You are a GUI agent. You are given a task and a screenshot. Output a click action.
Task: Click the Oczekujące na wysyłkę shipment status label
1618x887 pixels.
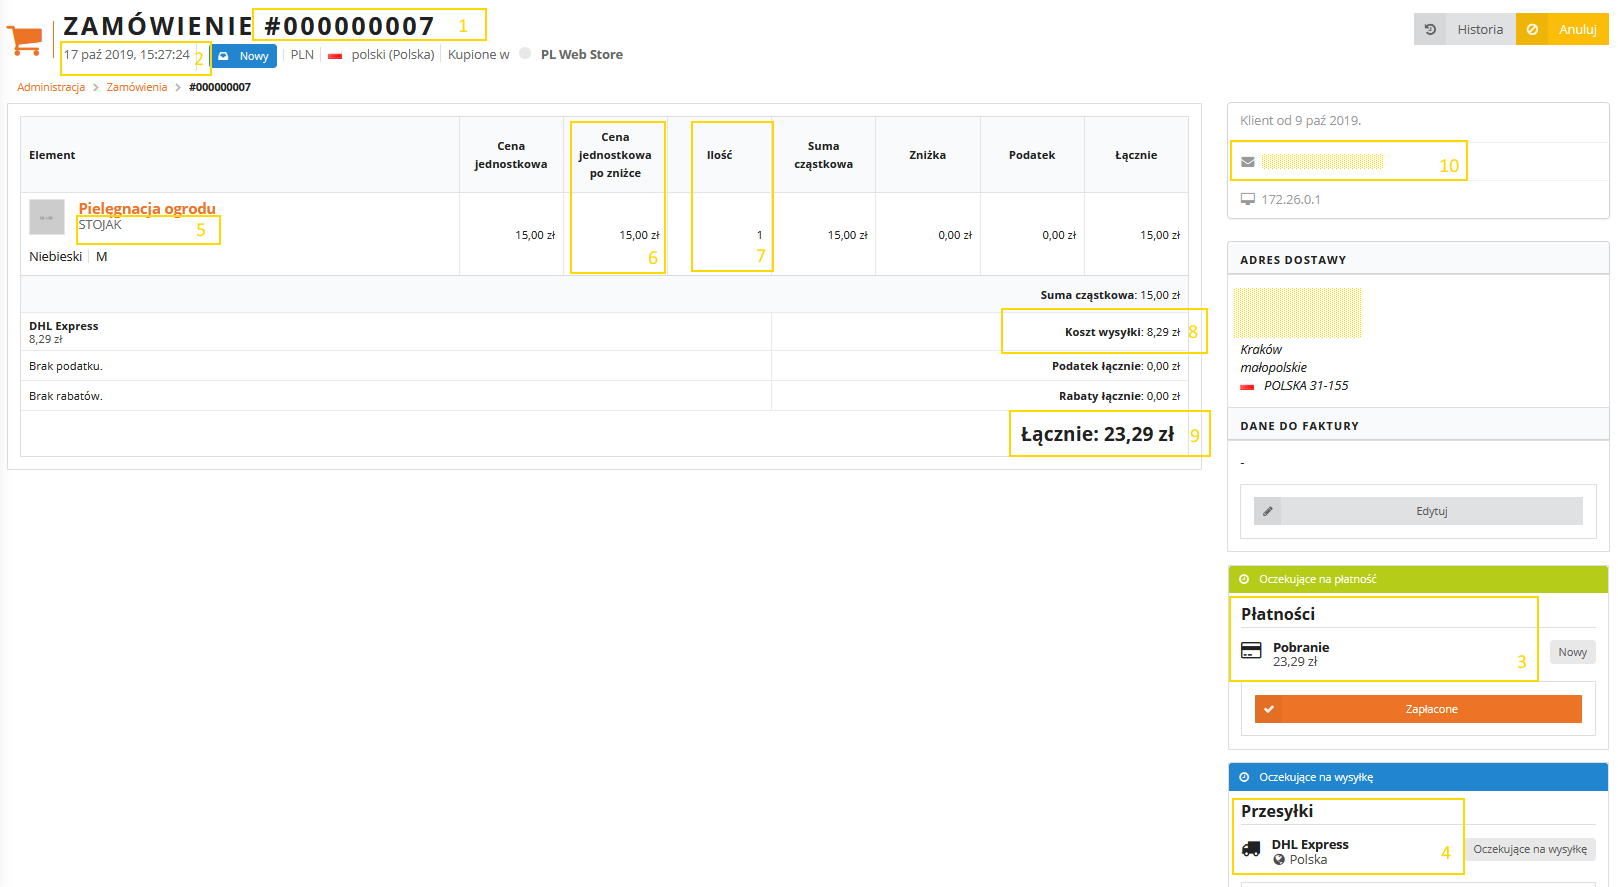click(1529, 849)
